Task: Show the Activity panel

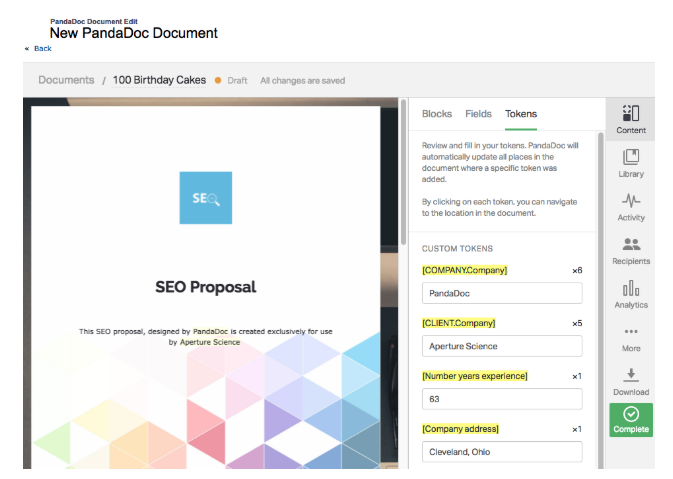Action: [630, 205]
